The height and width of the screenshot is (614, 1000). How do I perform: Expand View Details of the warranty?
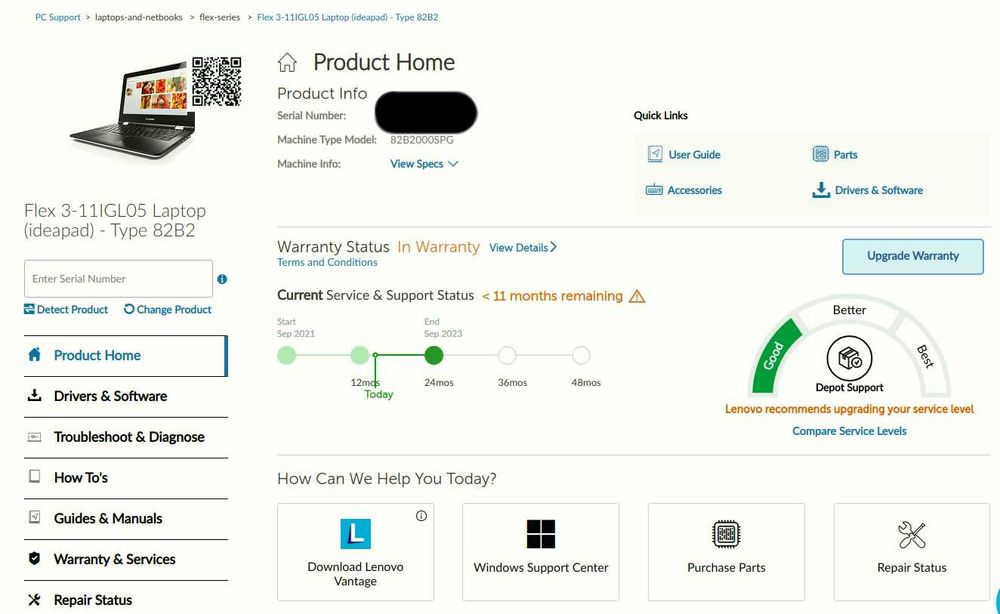(x=523, y=247)
